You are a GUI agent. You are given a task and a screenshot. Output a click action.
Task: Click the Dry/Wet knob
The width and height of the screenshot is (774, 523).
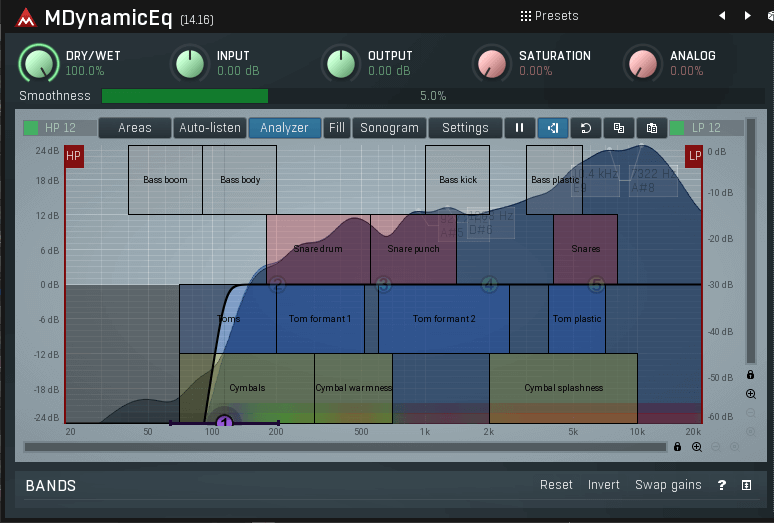tap(39, 64)
